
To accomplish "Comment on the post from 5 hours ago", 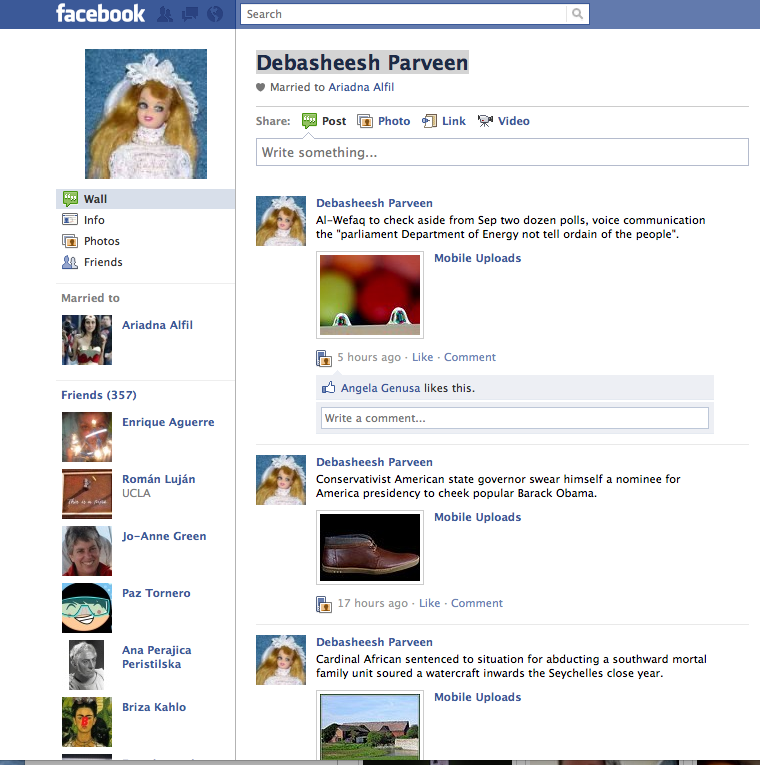I will pos(470,357).
